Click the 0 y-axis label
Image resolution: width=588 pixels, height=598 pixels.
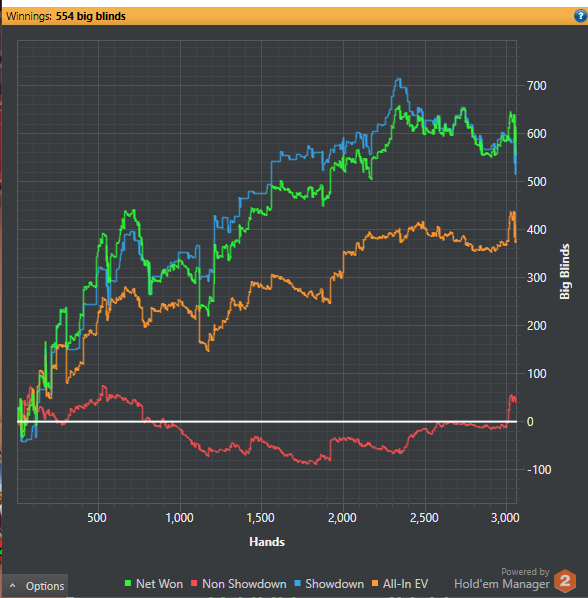click(530, 422)
